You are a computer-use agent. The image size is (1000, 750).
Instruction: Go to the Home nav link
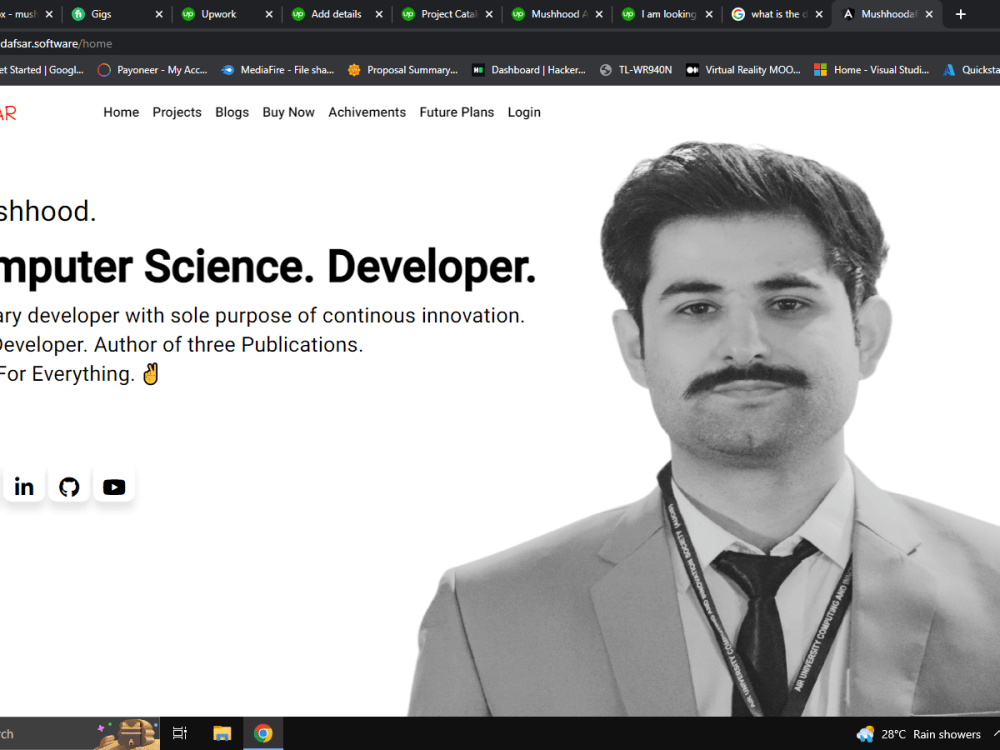click(x=121, y=112)
